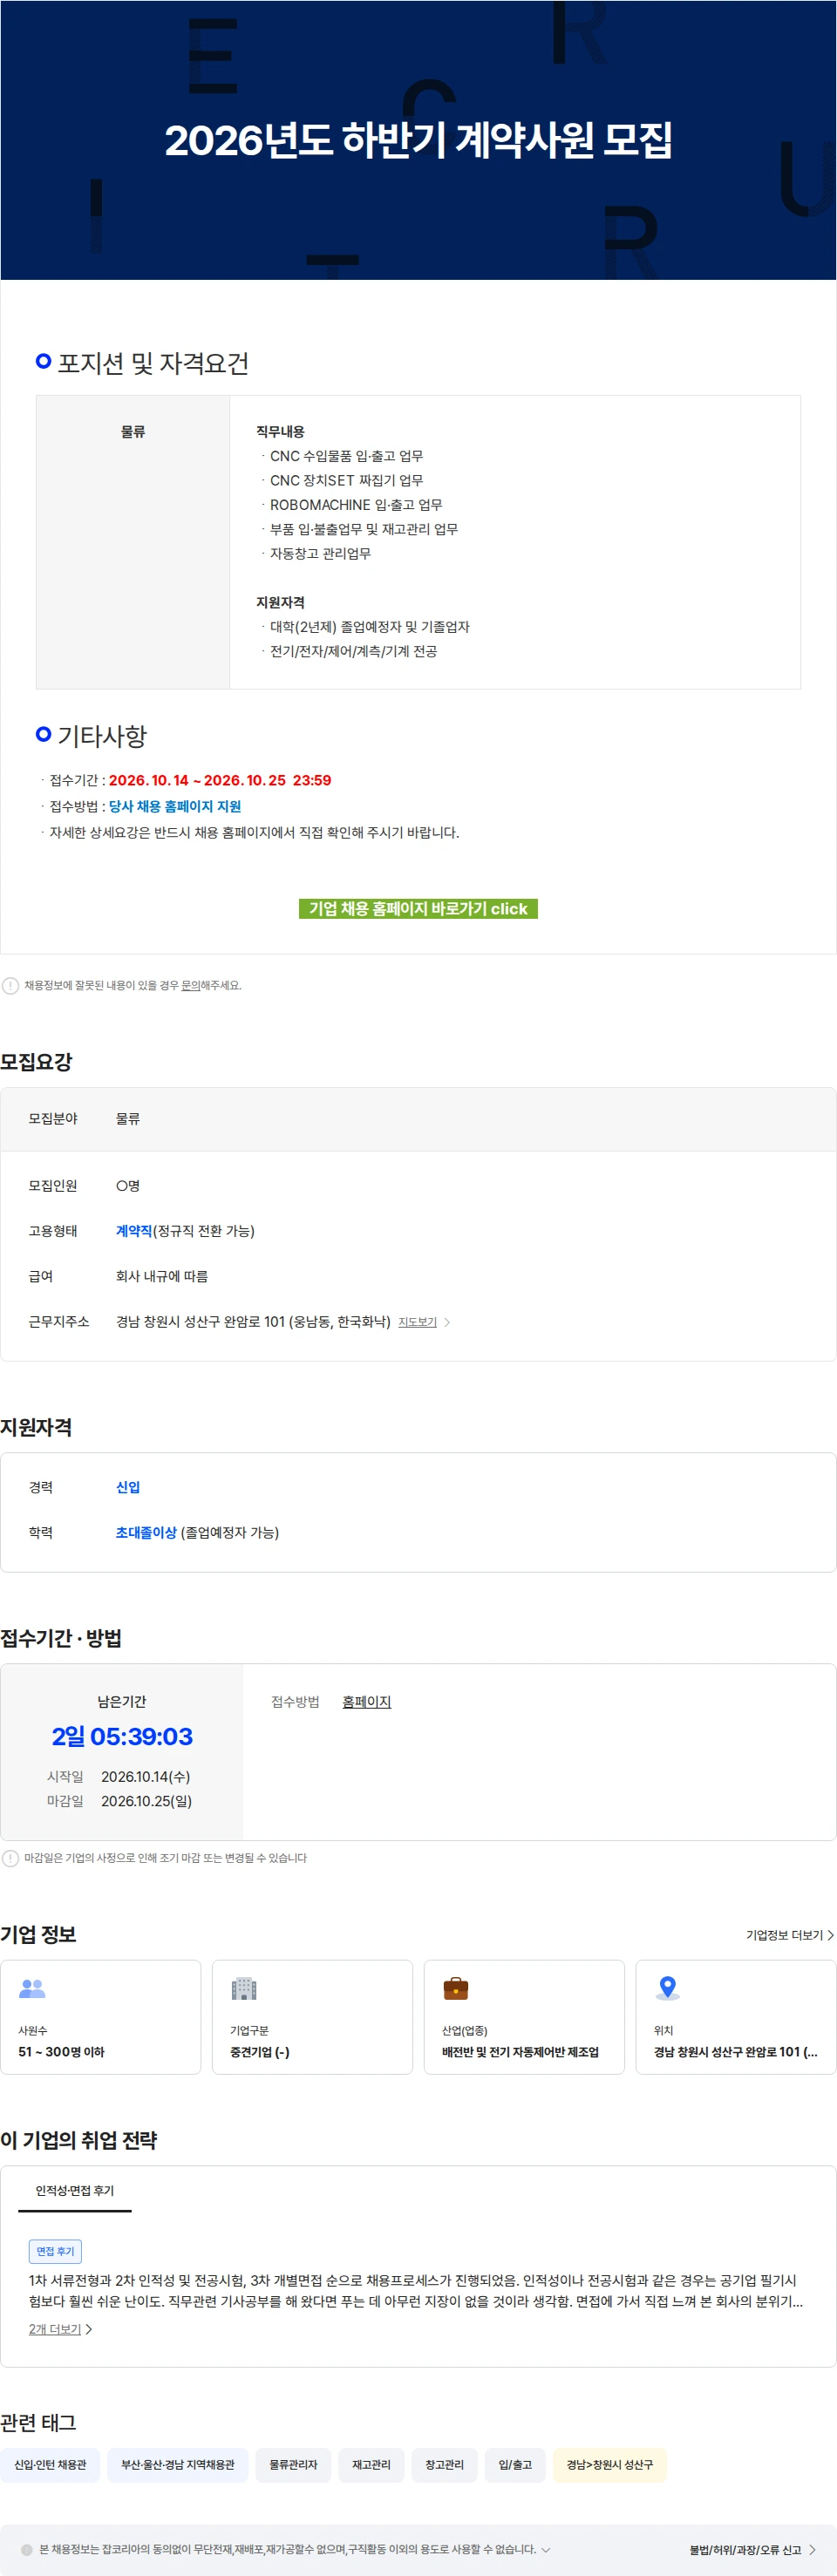Click the 경남 창원시 성산구 완암로 101 location card
Viewport: 837px width, 2576px height.
click(736, 2017)
